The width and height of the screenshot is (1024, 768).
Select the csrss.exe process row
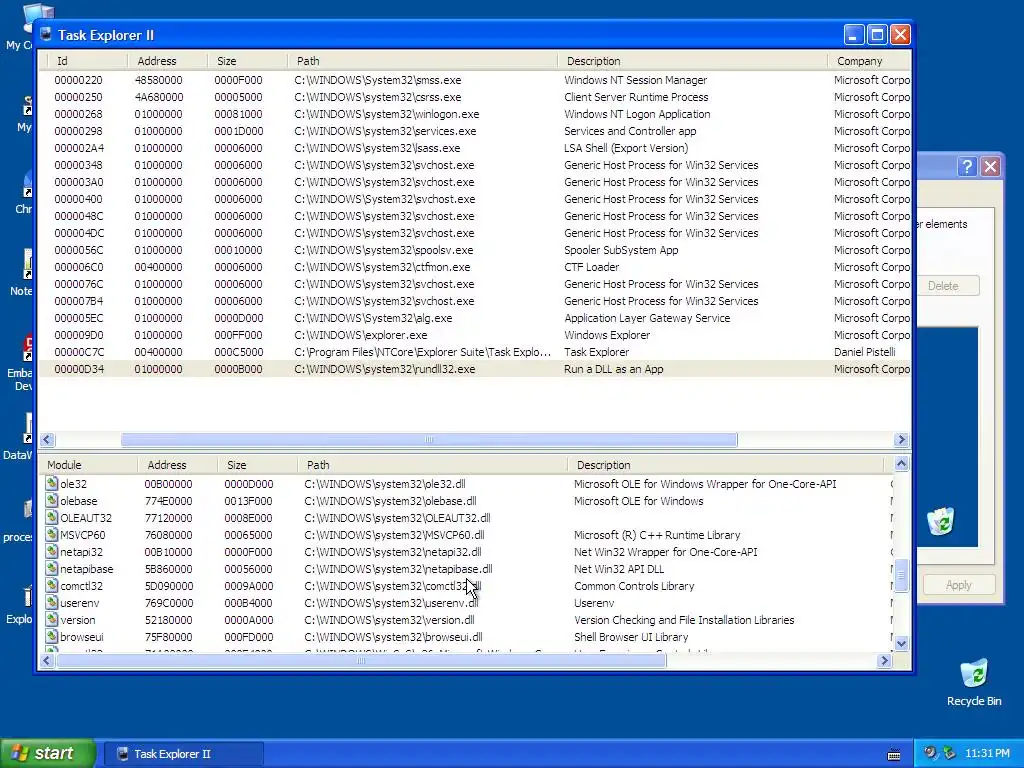click(x=474, y=97)
